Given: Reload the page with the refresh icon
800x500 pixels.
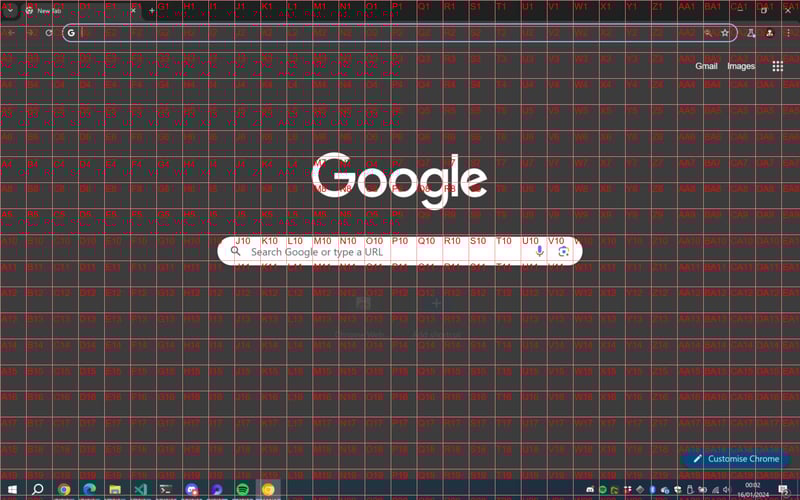Looking at the screenshot, I should coord(49,33).
